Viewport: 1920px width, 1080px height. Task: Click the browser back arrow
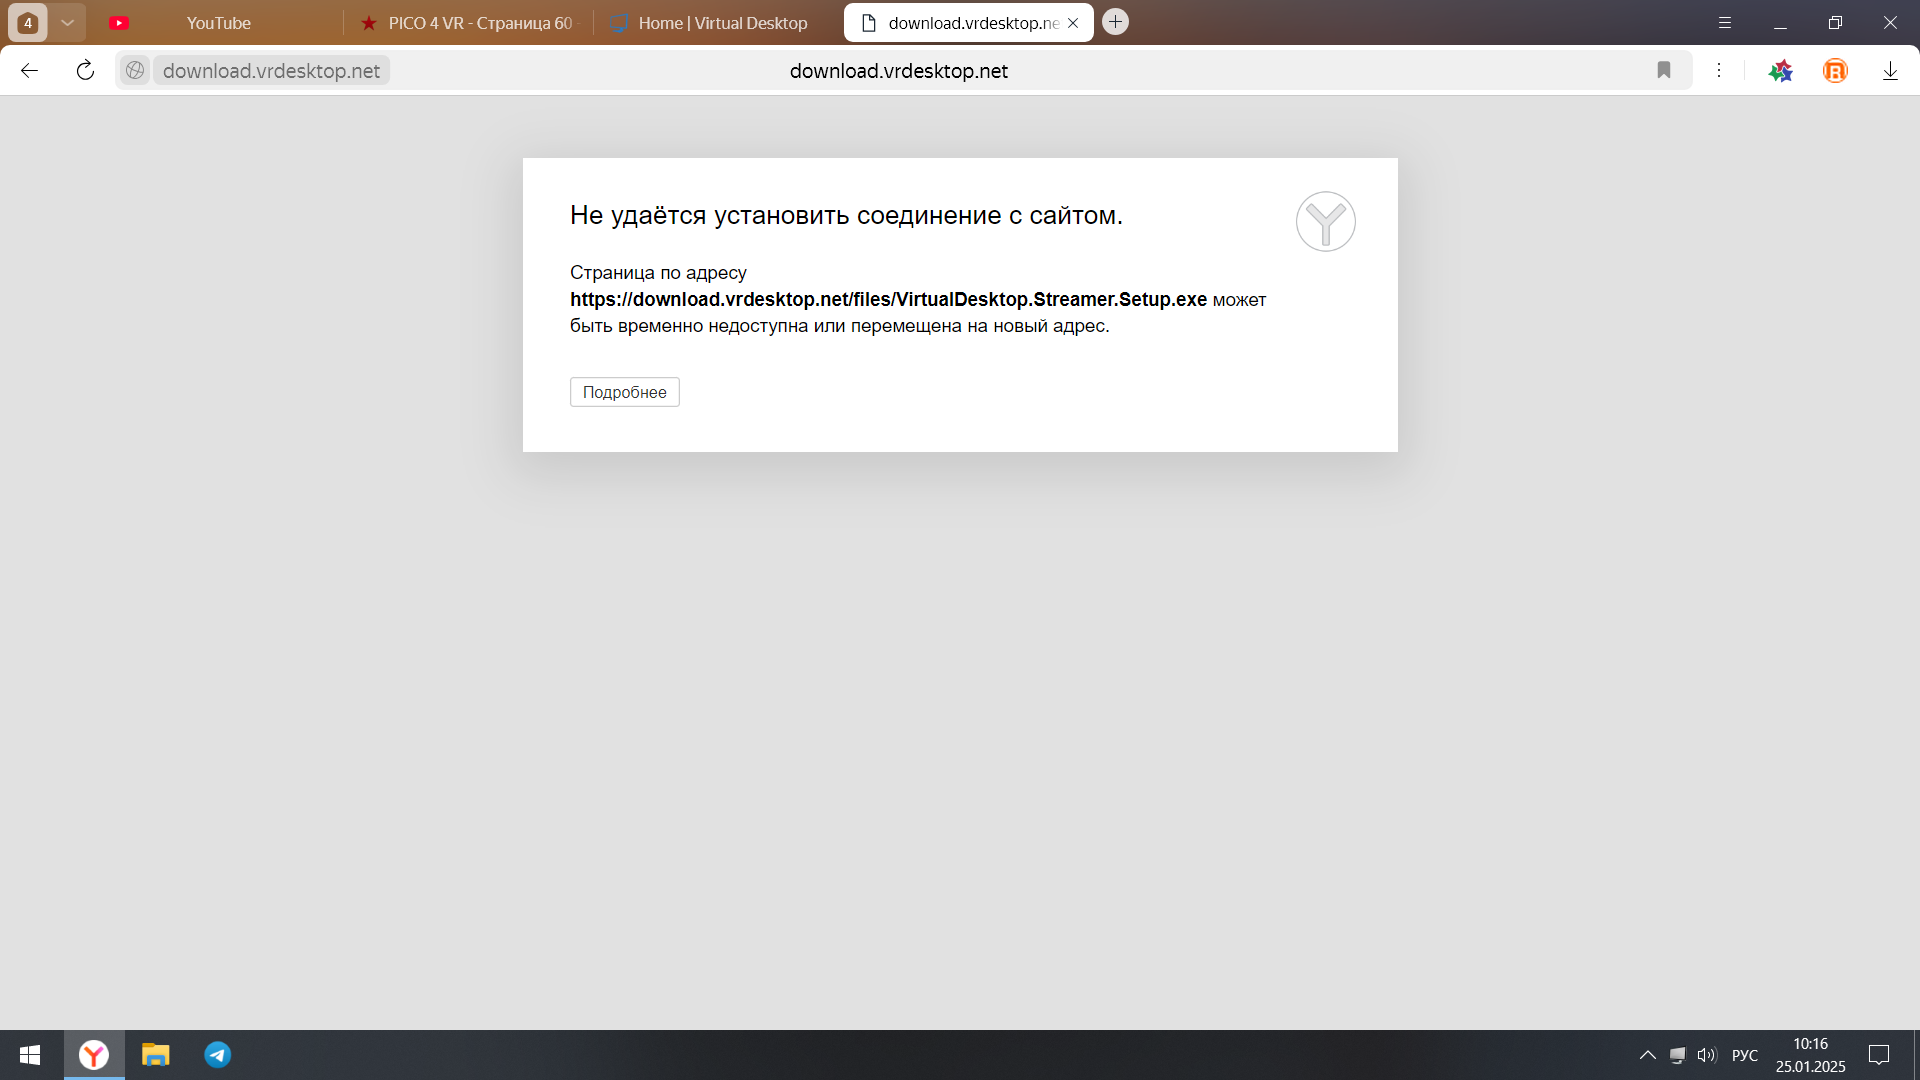point(29,71)
